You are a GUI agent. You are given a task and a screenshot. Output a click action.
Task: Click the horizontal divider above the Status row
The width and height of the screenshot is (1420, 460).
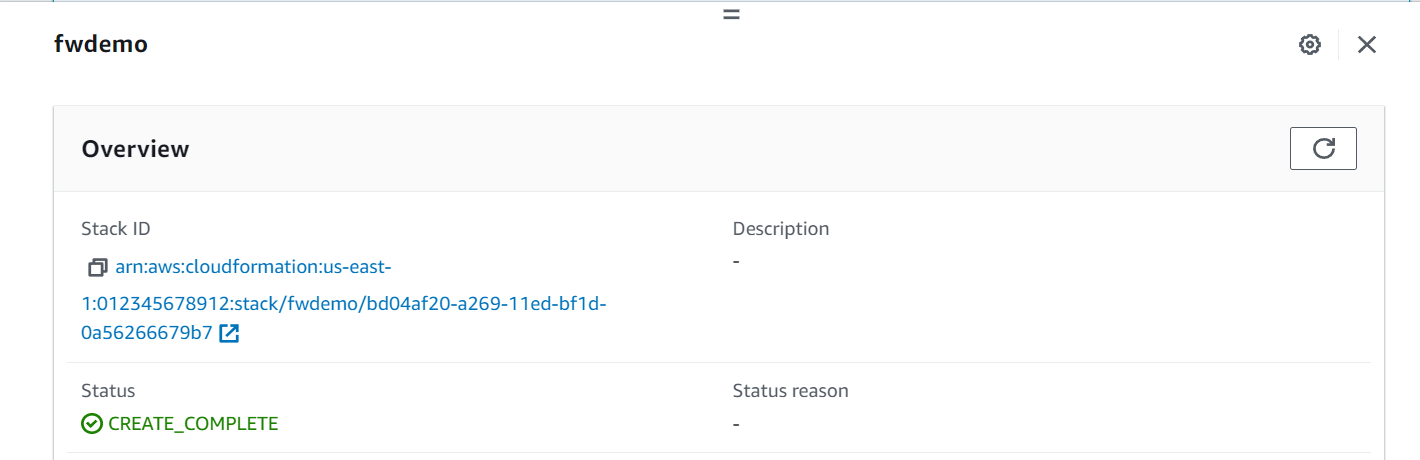(x=718, y=362)
